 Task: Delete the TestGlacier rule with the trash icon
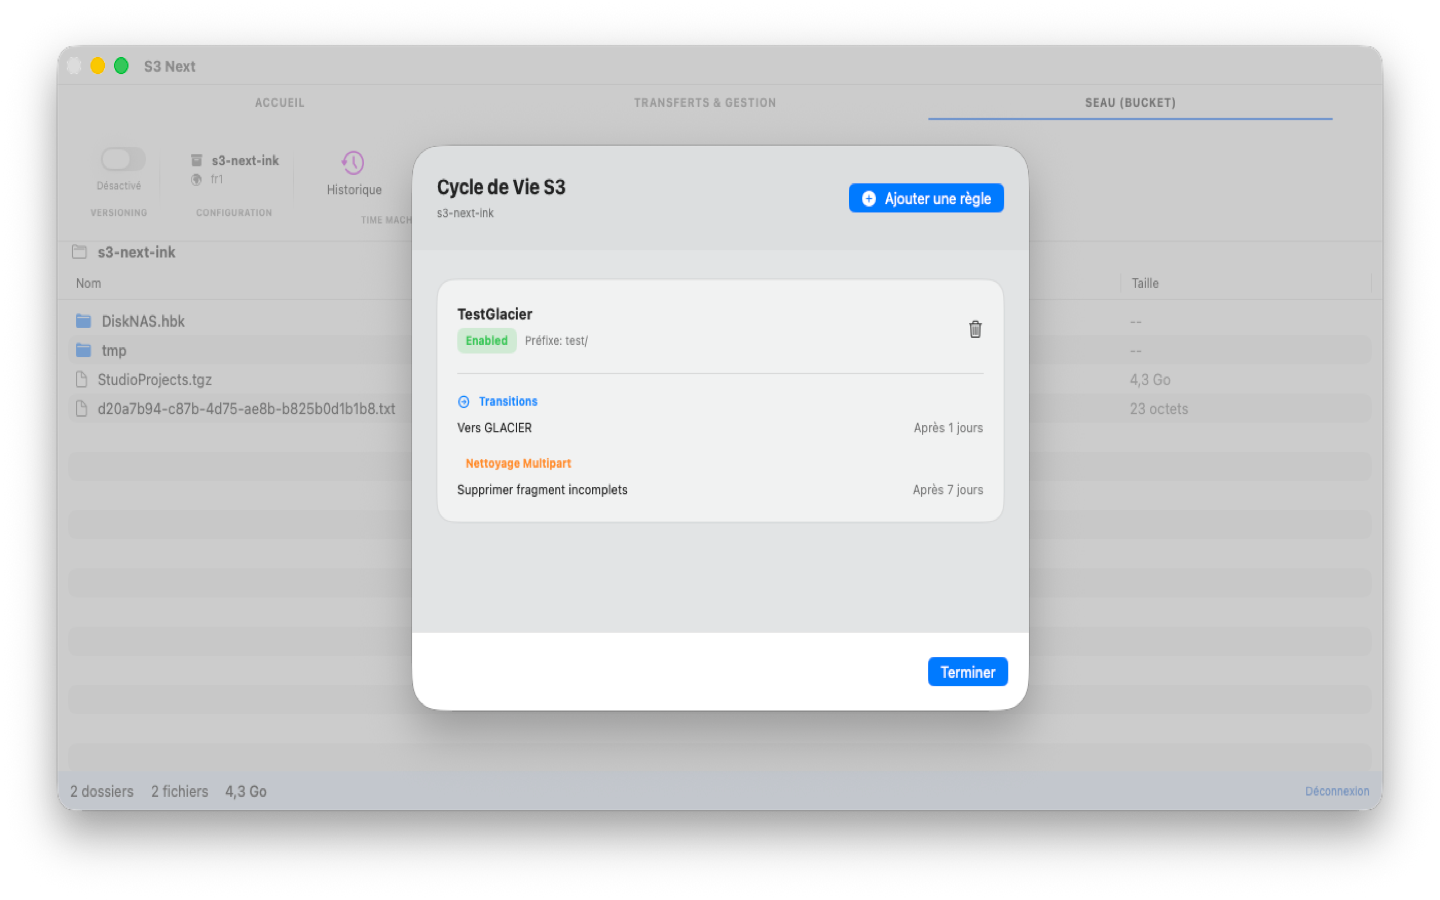click(x=975, y=329)
